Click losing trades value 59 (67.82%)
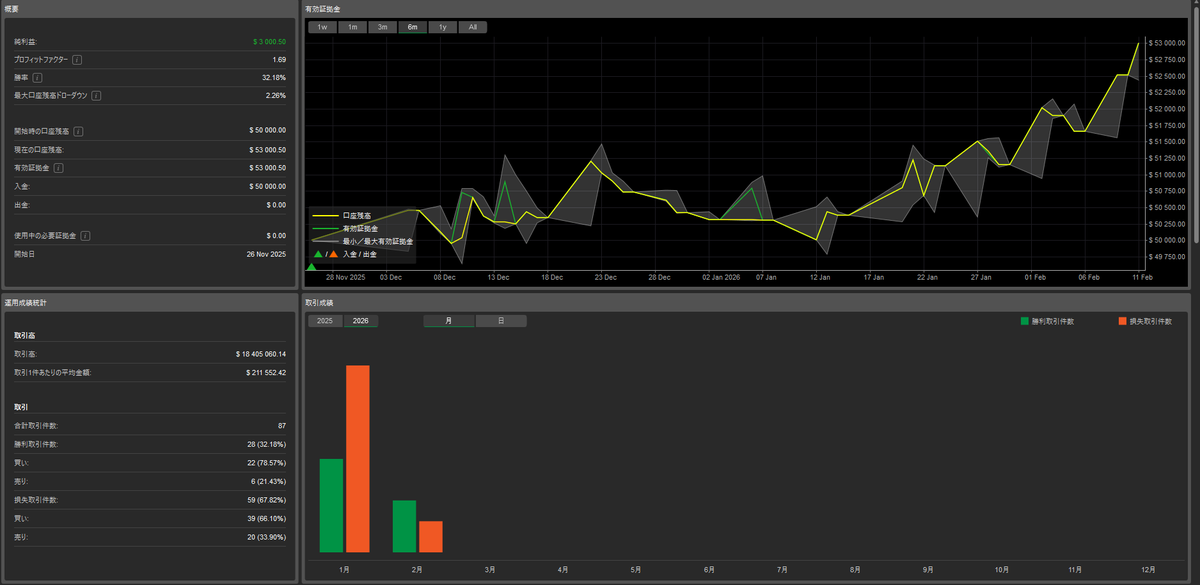 click(x=267, y=499)
